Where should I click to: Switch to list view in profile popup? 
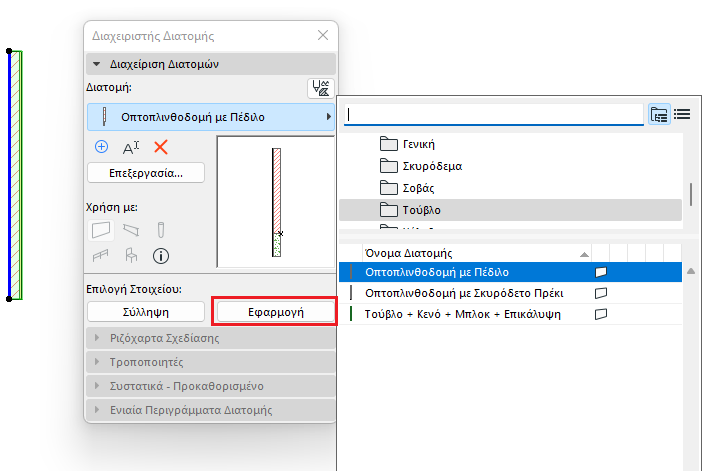(x=682, y=114)
